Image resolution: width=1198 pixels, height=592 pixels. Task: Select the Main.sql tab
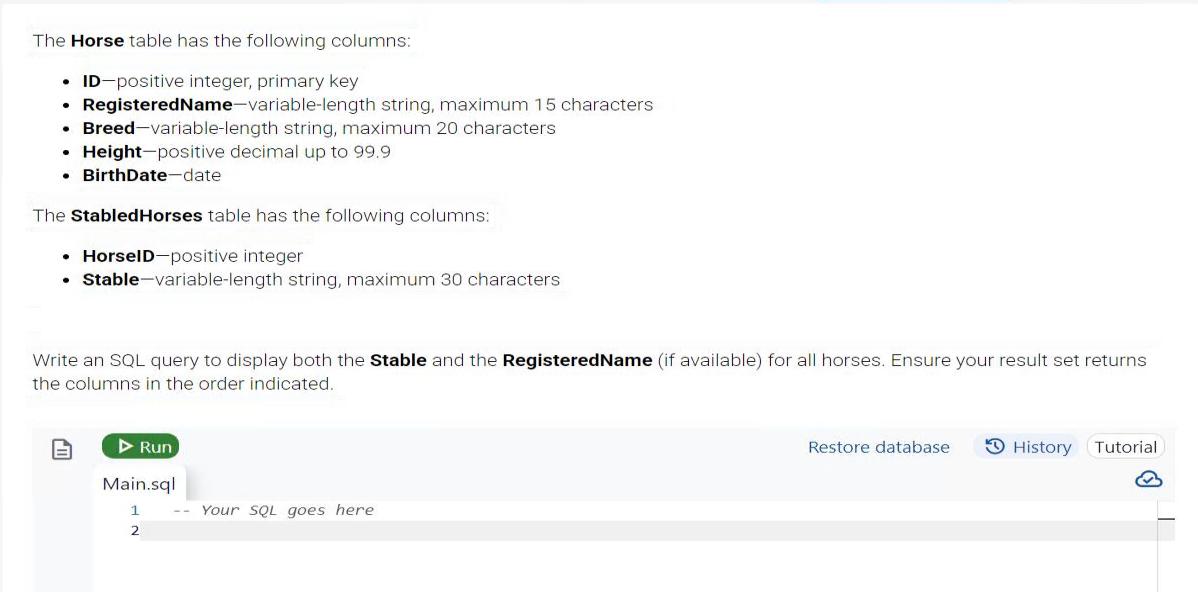(x=139, y=484)
